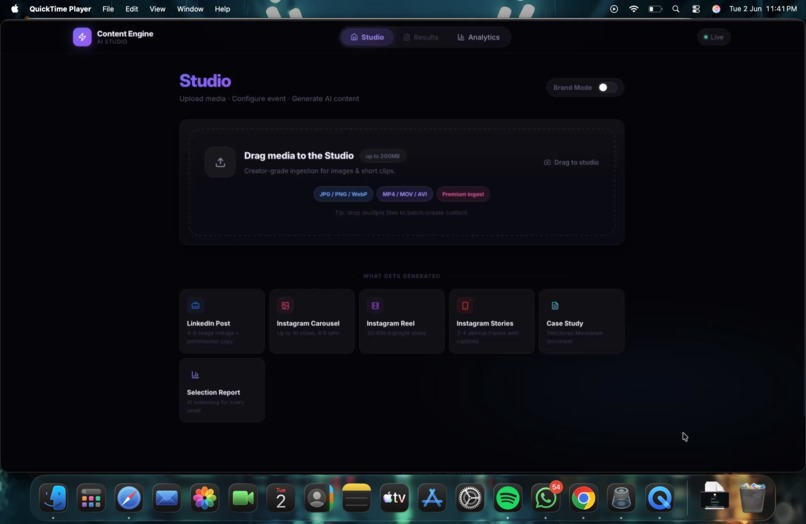Screen dimensions: 806x524
Task: Select the LinkedIn Post title
Action: [208, 323]
